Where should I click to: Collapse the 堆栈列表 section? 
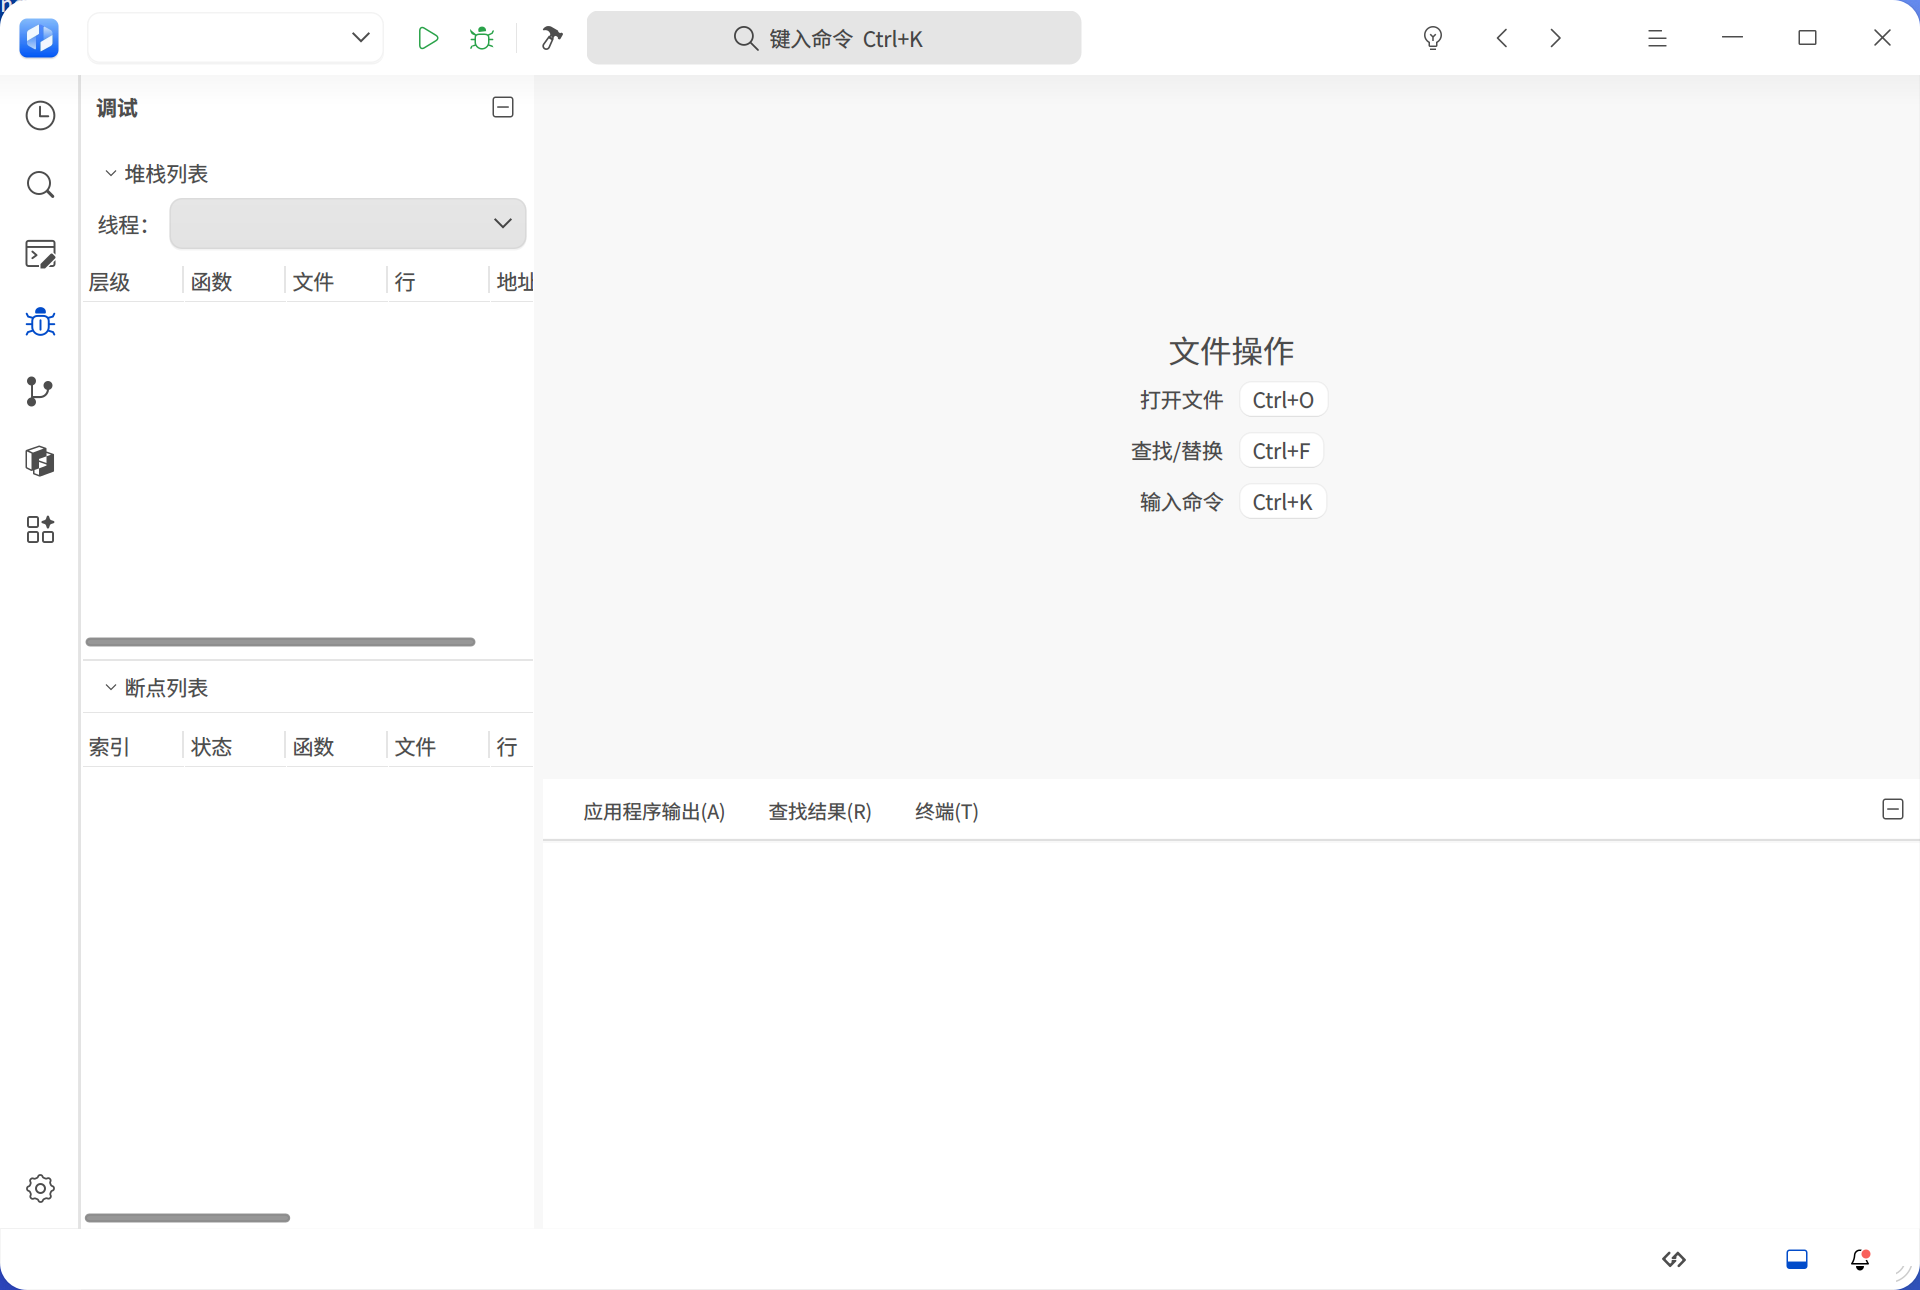[110, 173]
